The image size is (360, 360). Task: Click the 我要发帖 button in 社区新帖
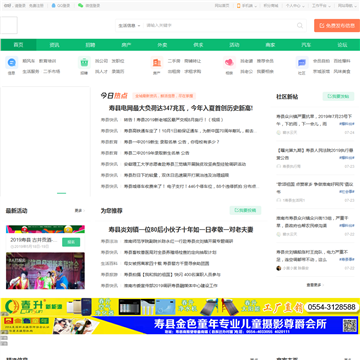tap(338, 96)
